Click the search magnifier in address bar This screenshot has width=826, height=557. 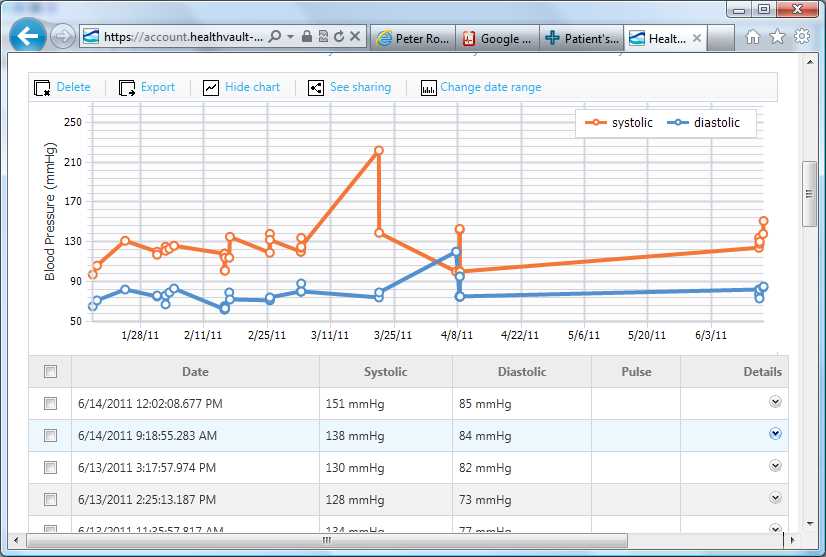pos(274,36)
